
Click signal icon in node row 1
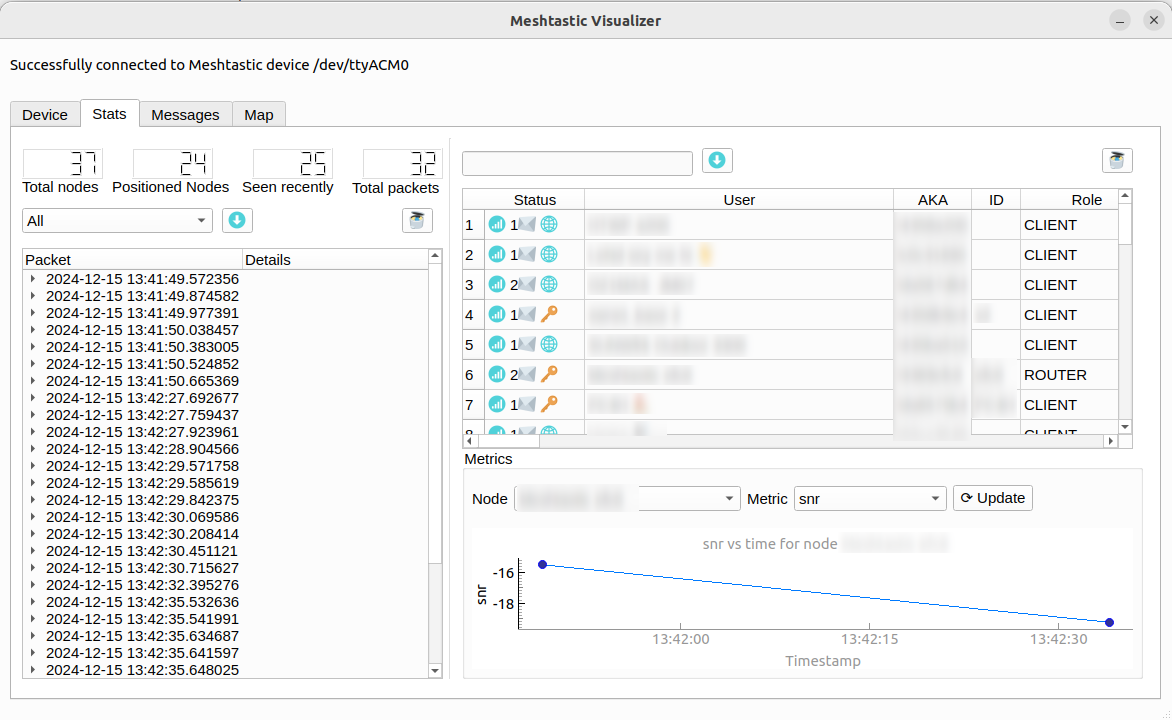tap(497, 224)
